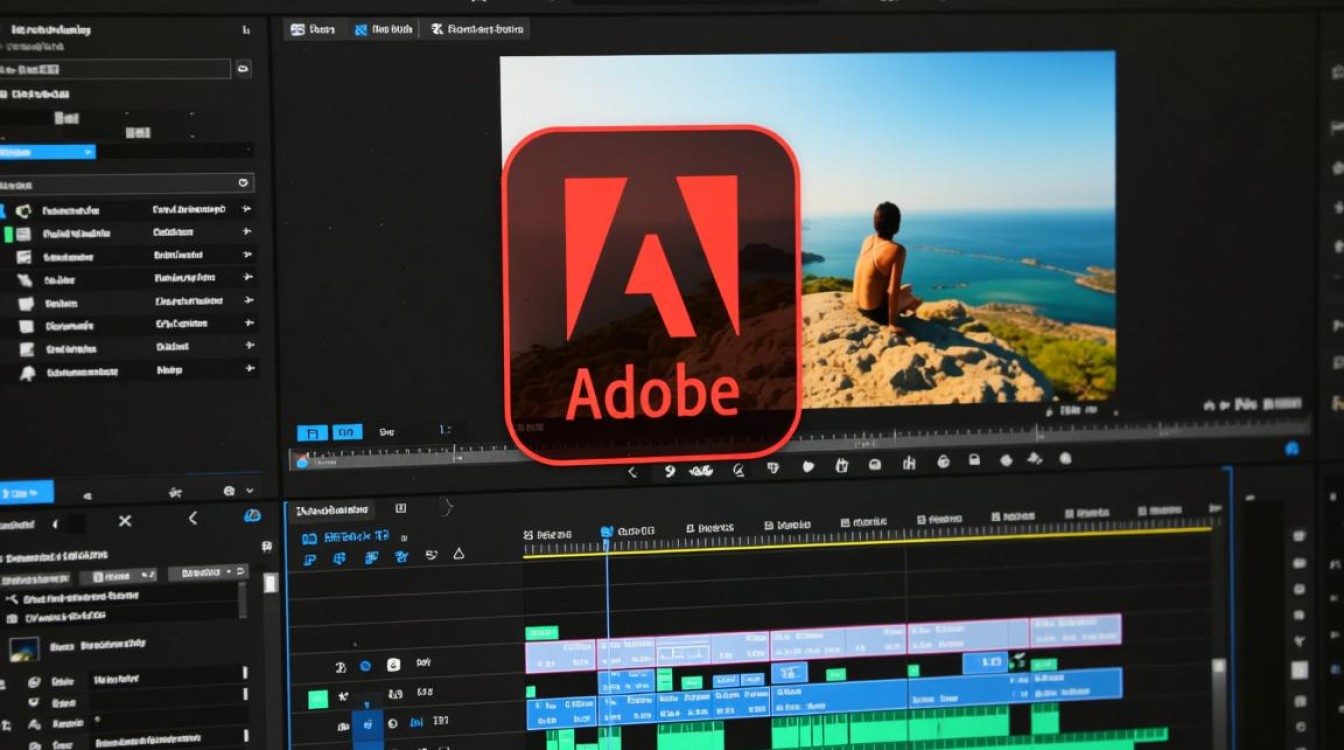Toggle the green square in the timeline track headers
The image size is (1344, 750).
point(318,699)
